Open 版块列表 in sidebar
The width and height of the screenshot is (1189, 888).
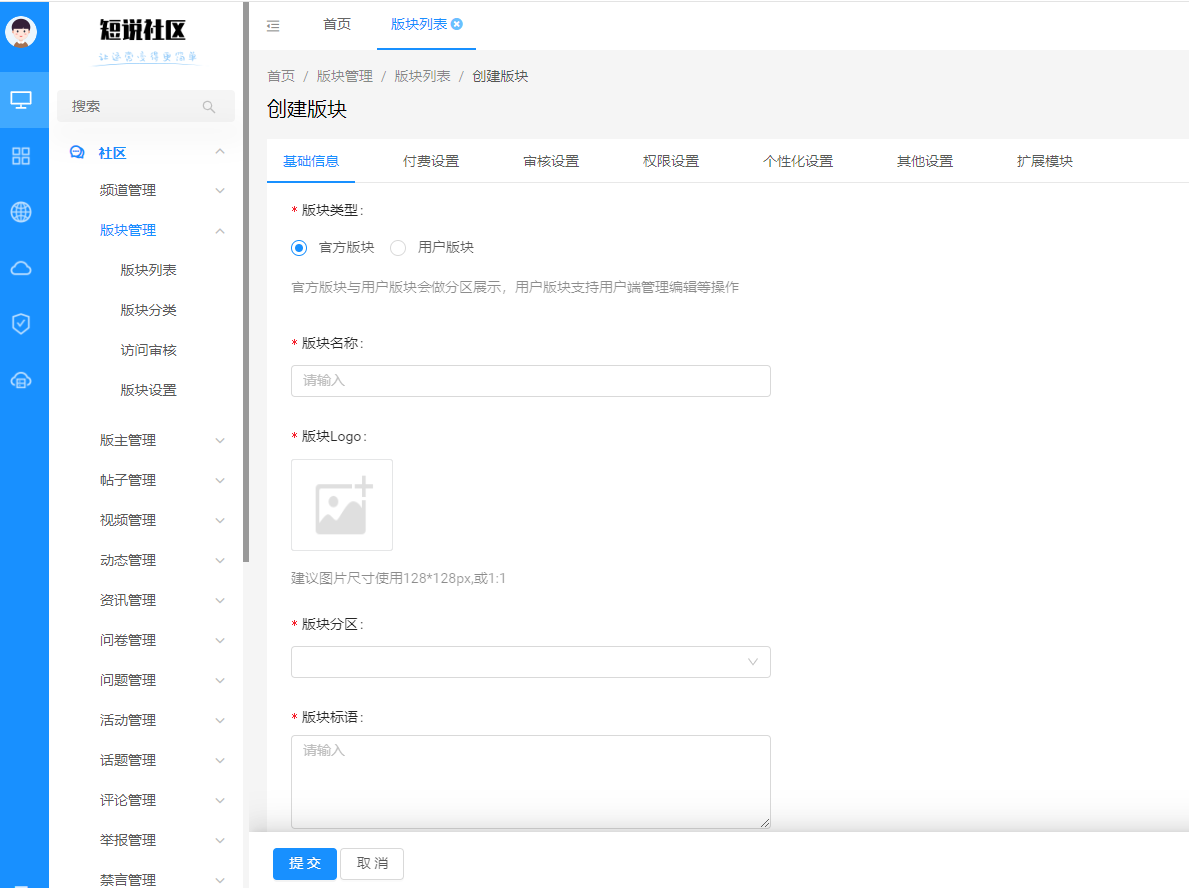149,270
